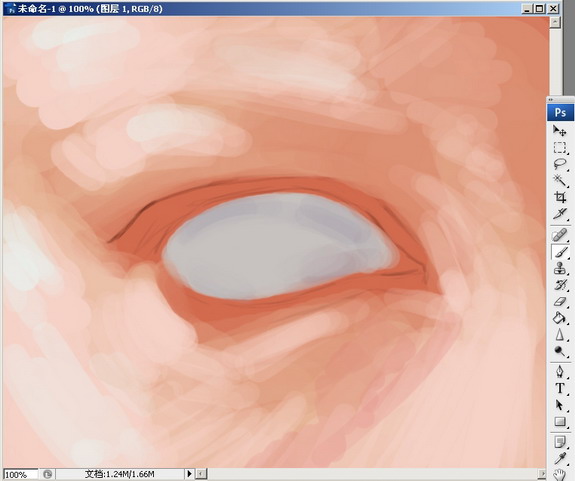Select the Brush tool
The image size is (575, 481).
(x=560, y=252)
